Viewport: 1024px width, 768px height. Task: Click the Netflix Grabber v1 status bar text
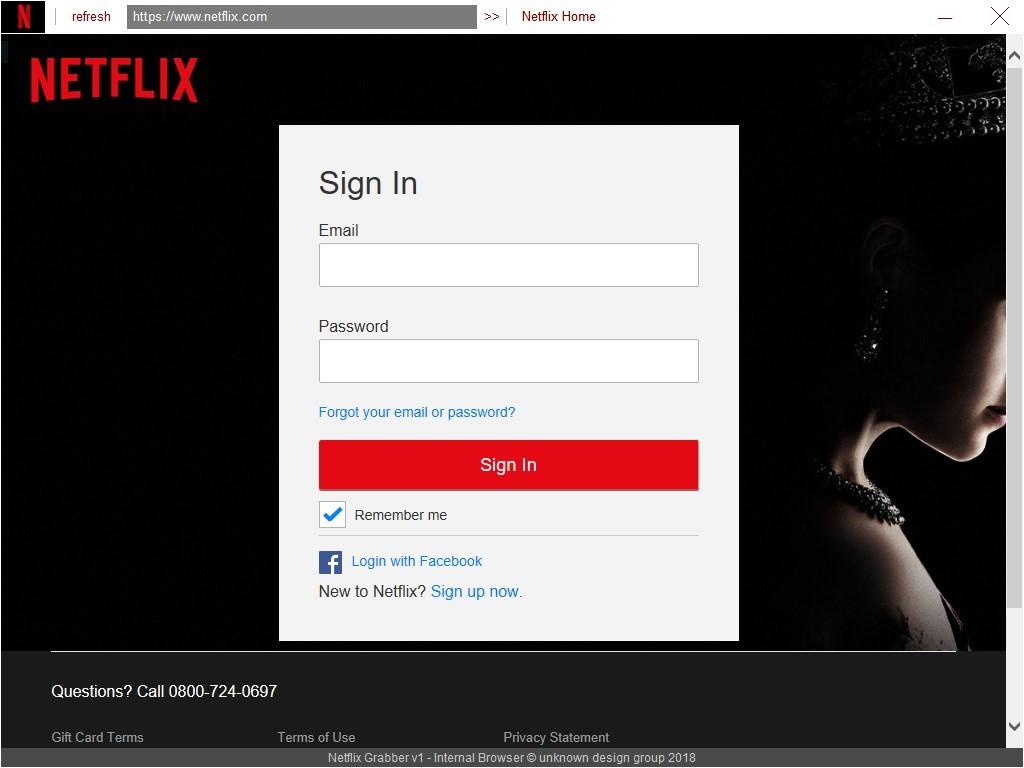pos(511,758)
